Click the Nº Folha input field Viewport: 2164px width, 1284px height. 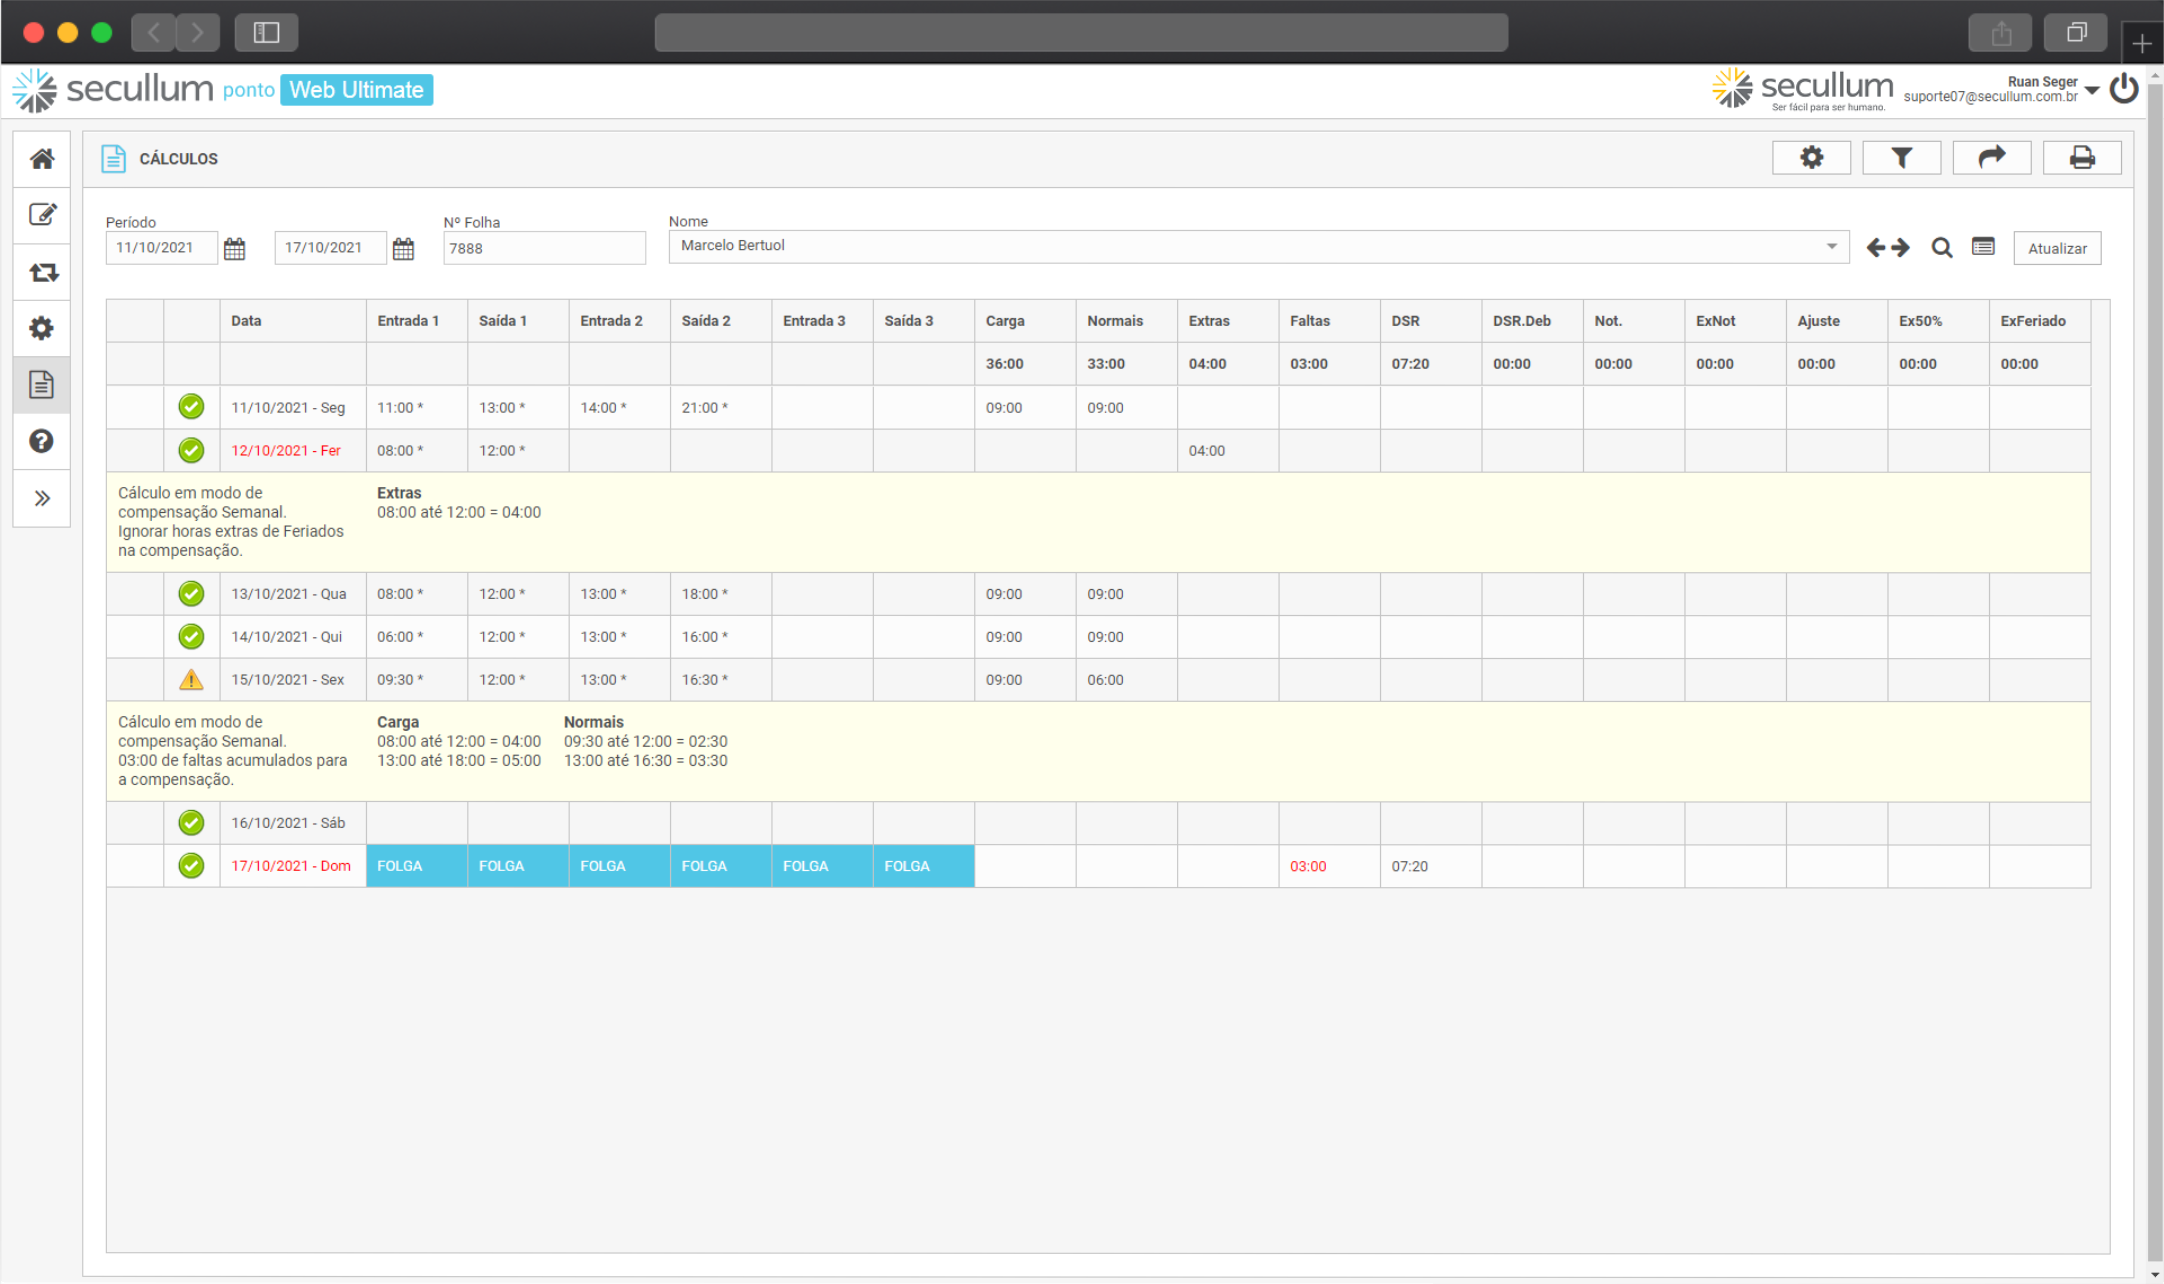pos(544,248)
